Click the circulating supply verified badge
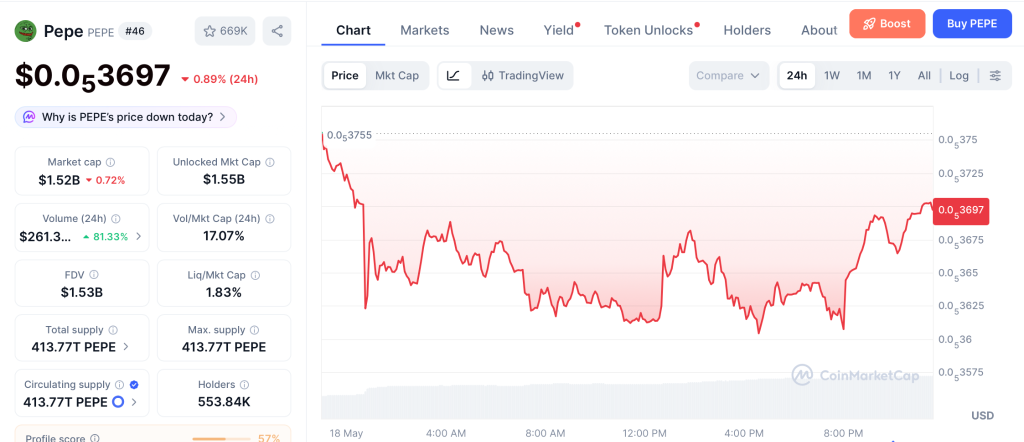The width and height of the screenshot is (1024, 442). [x=134, y=385]
